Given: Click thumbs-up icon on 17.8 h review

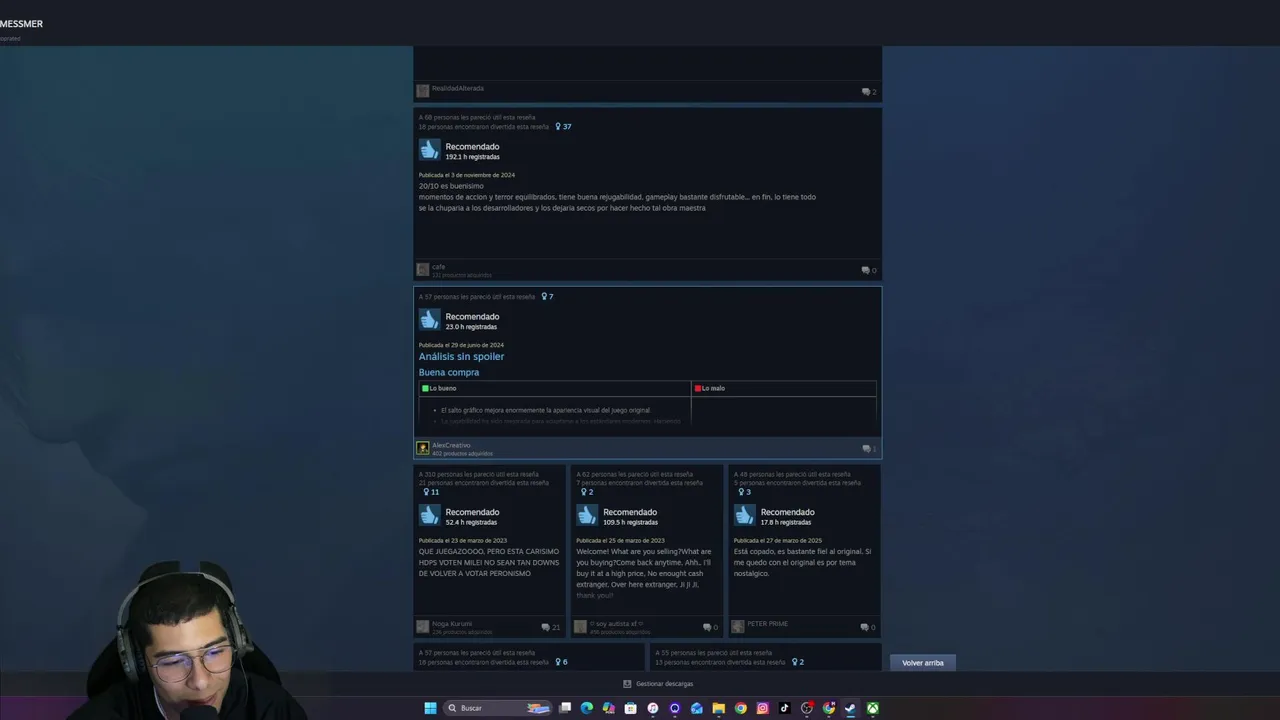Looking at the screenshot, I should click(744, 515).
